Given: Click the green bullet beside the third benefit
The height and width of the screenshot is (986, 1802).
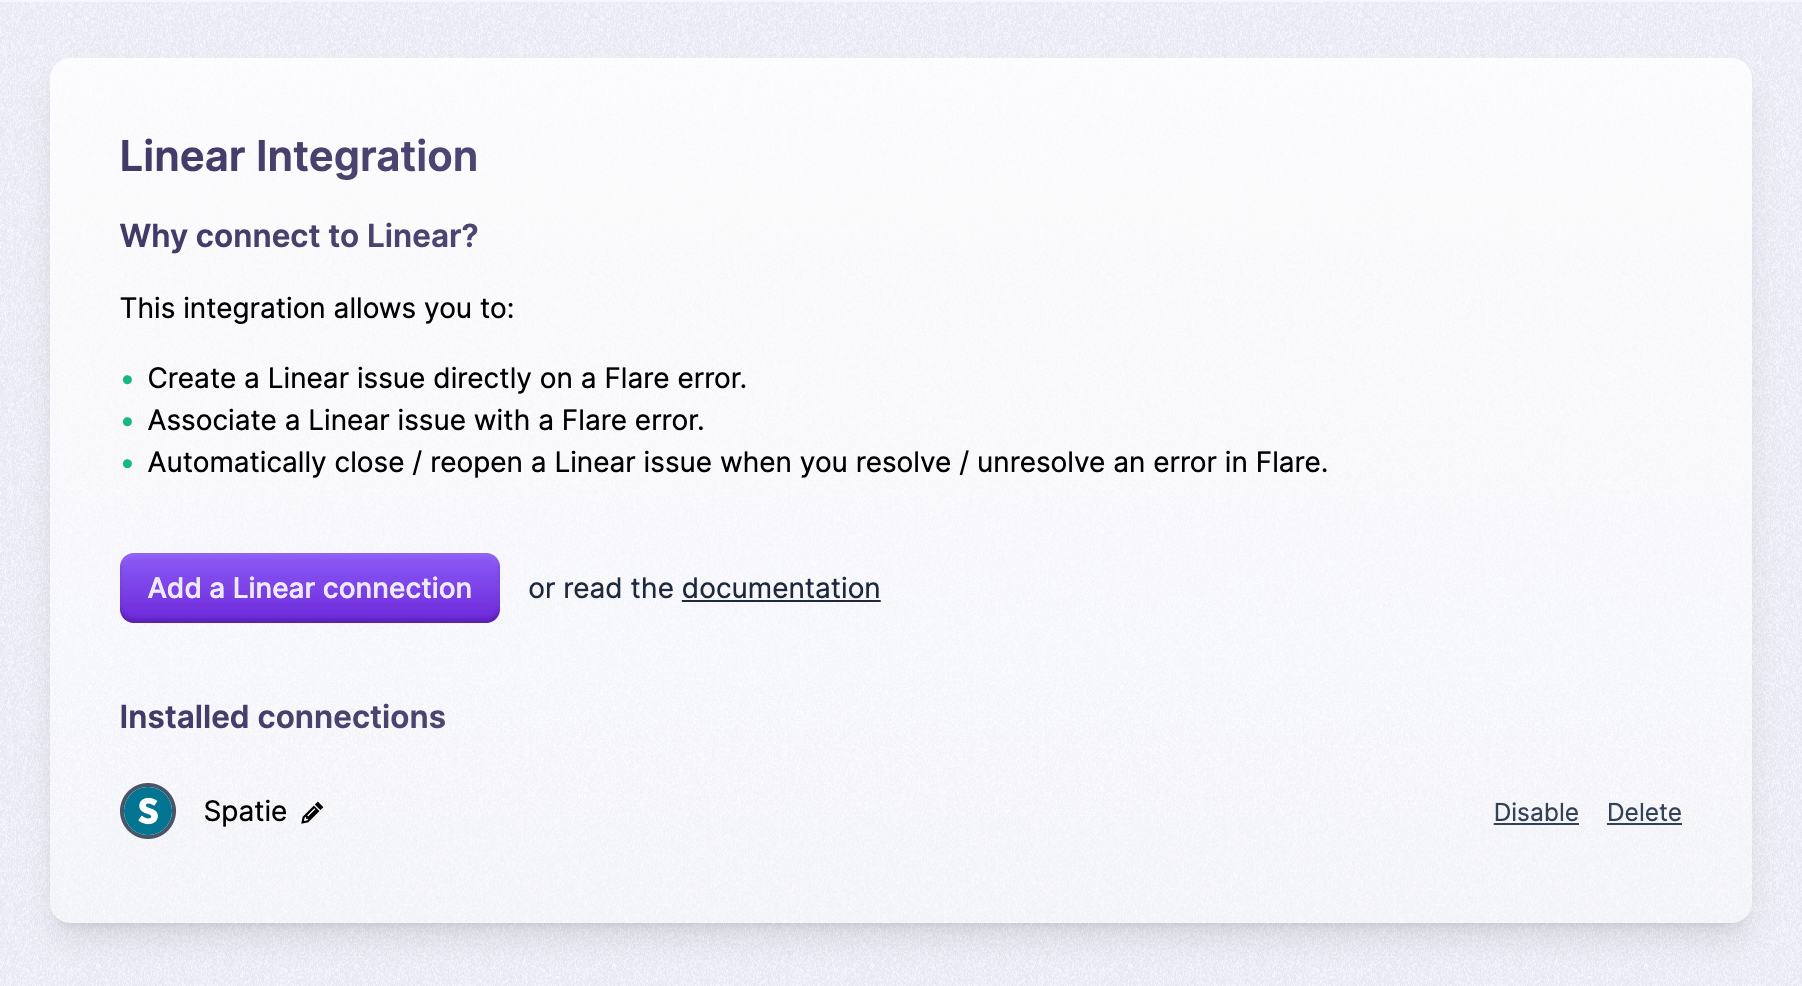Looking at the screenshot, I should pyautogui.click(x=127, y=464).
